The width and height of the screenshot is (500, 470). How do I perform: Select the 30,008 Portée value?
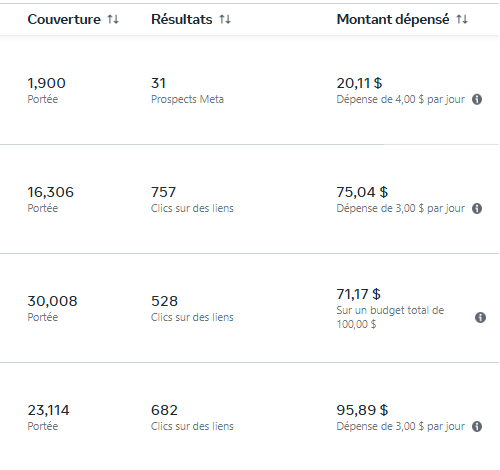point(52,301)
